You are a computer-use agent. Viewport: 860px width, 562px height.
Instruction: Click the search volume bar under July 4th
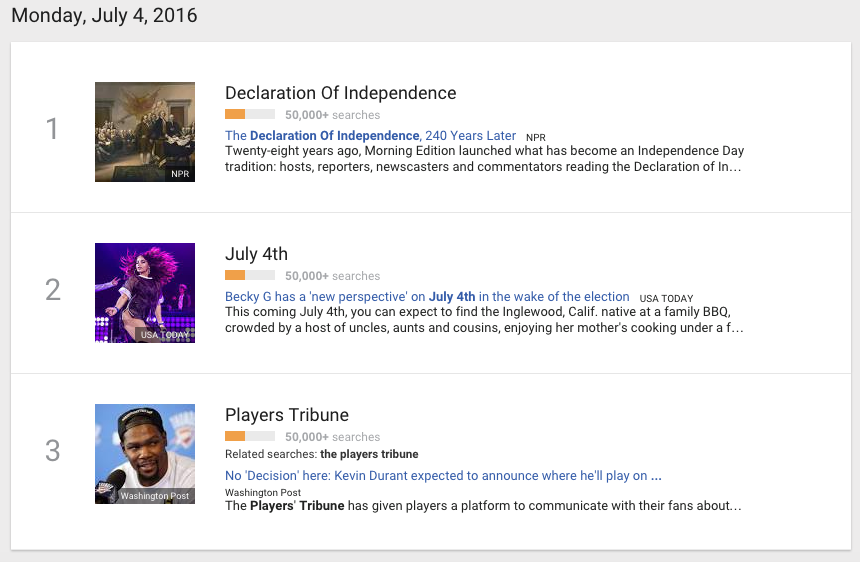tap(249, 276)
